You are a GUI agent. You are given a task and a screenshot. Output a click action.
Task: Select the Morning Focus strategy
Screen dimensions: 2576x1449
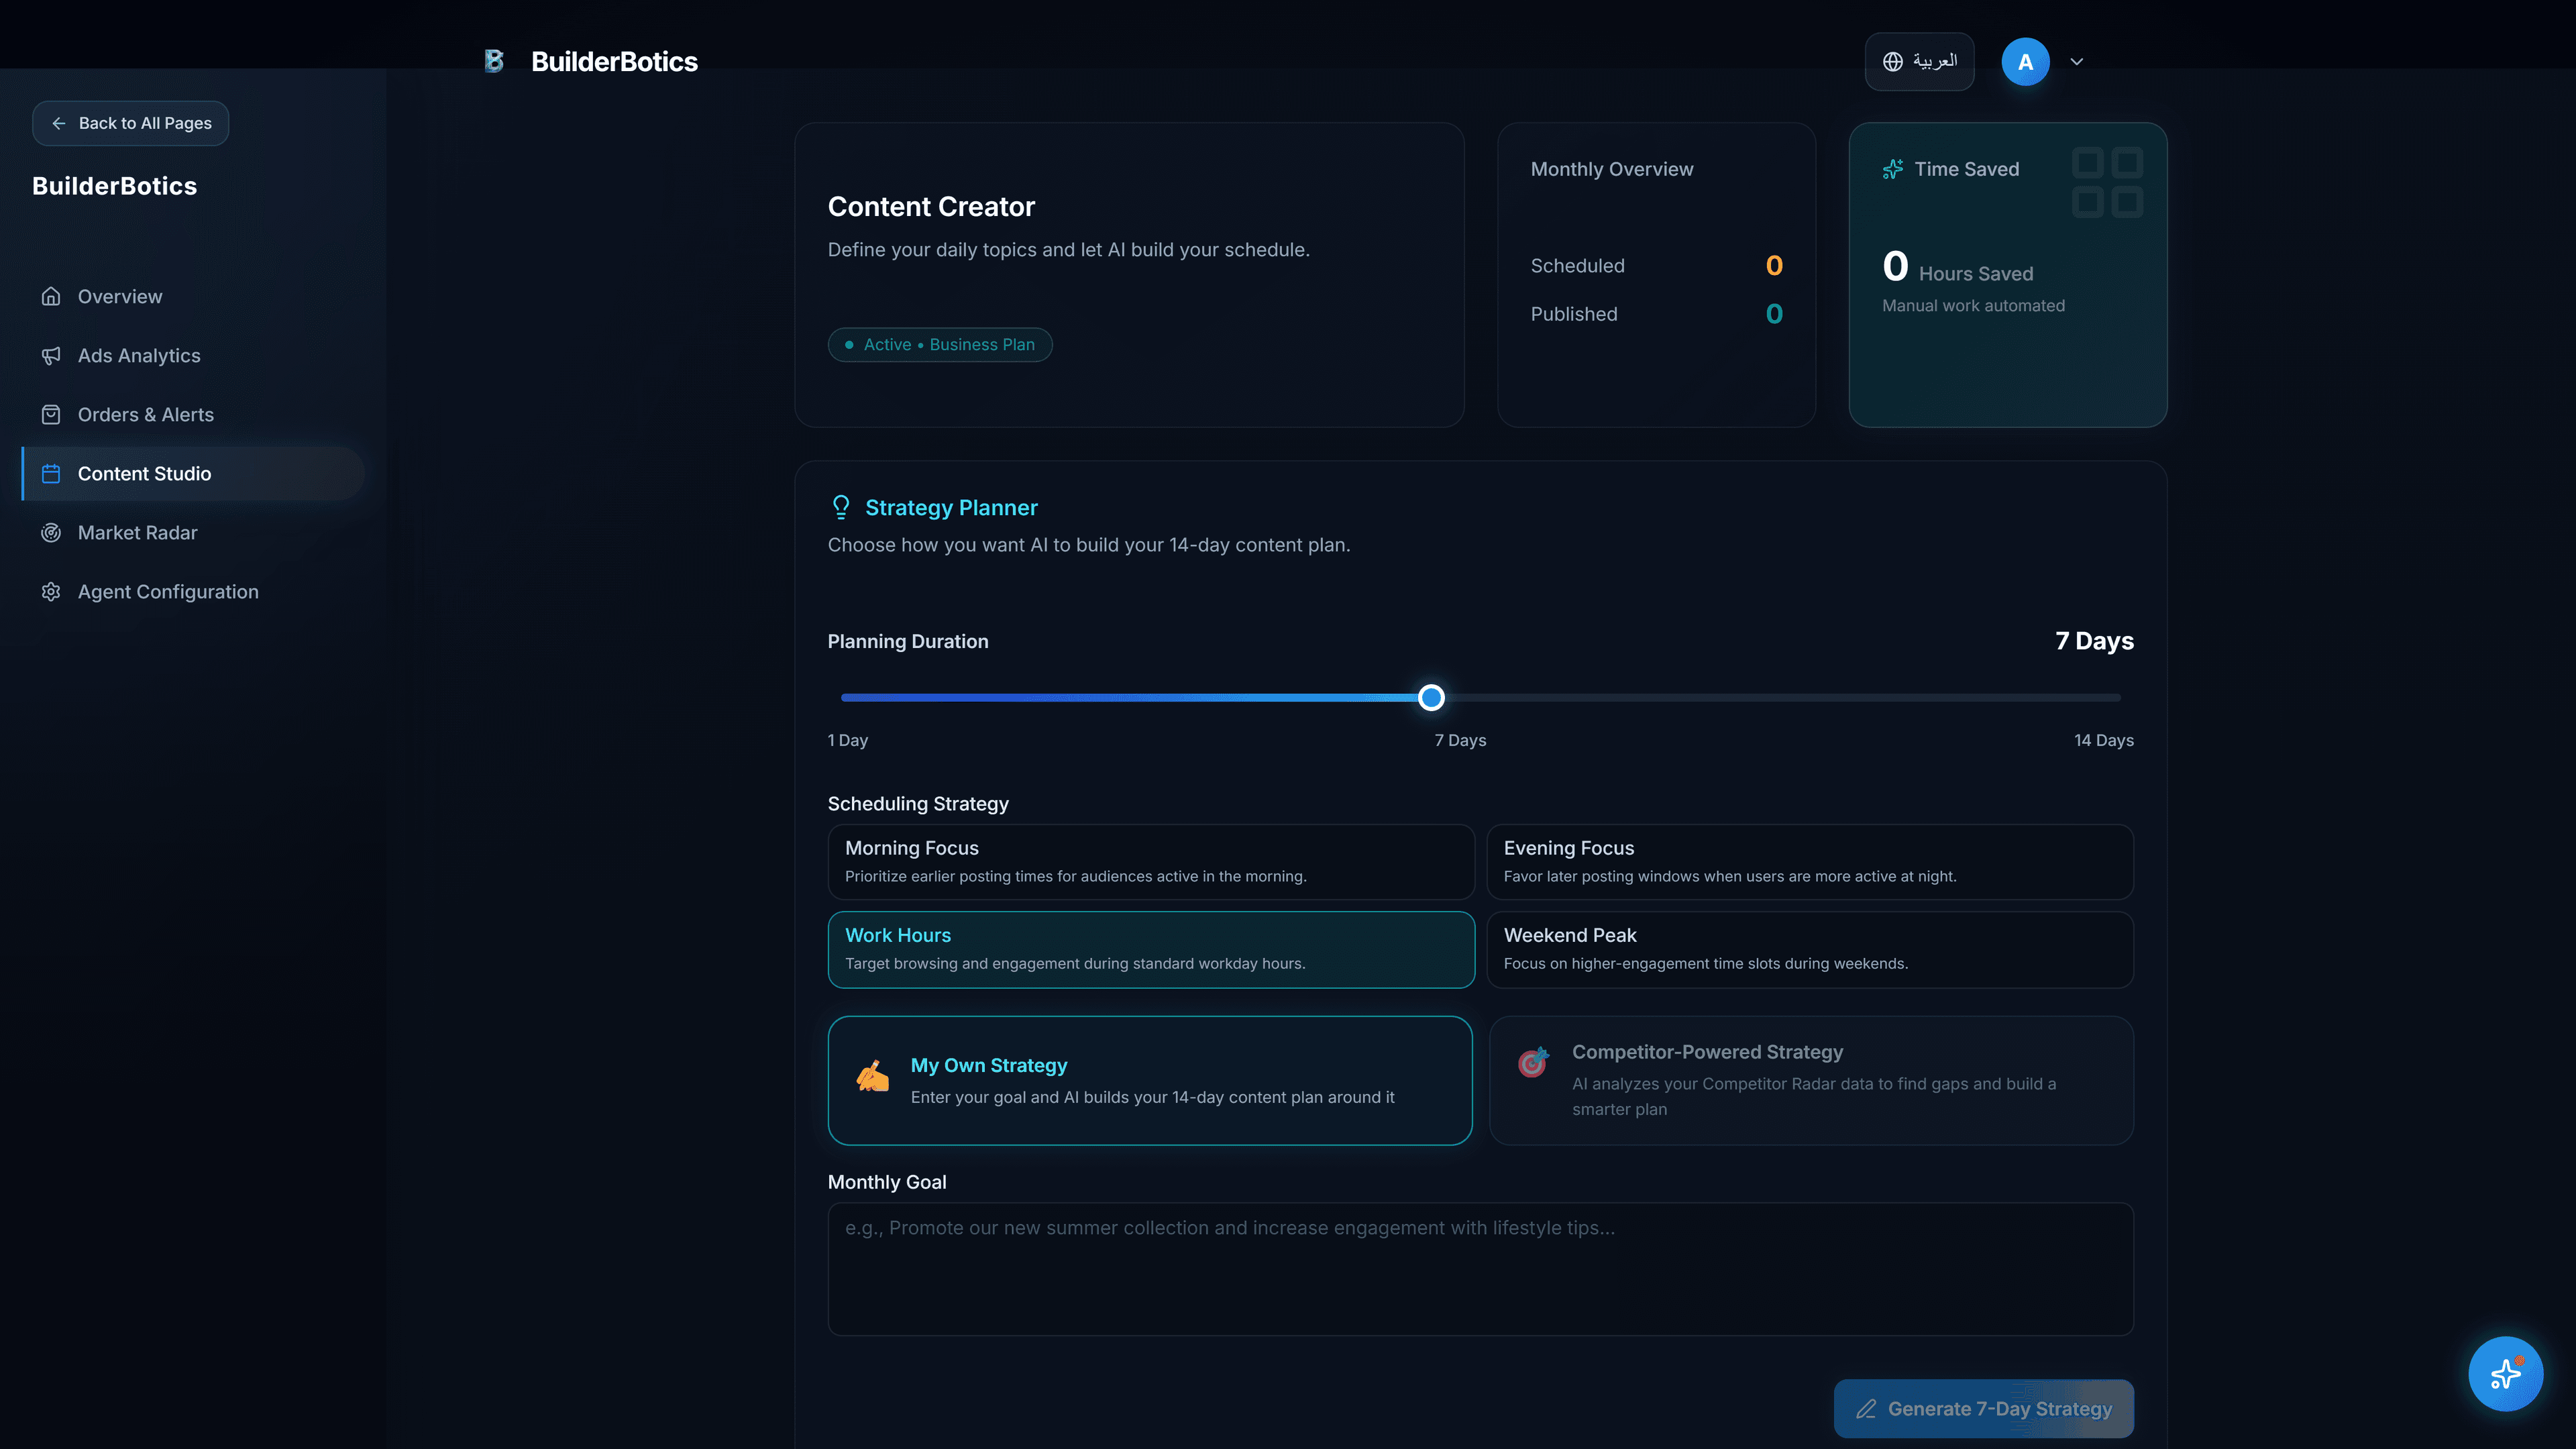[x=1150, y=861]
